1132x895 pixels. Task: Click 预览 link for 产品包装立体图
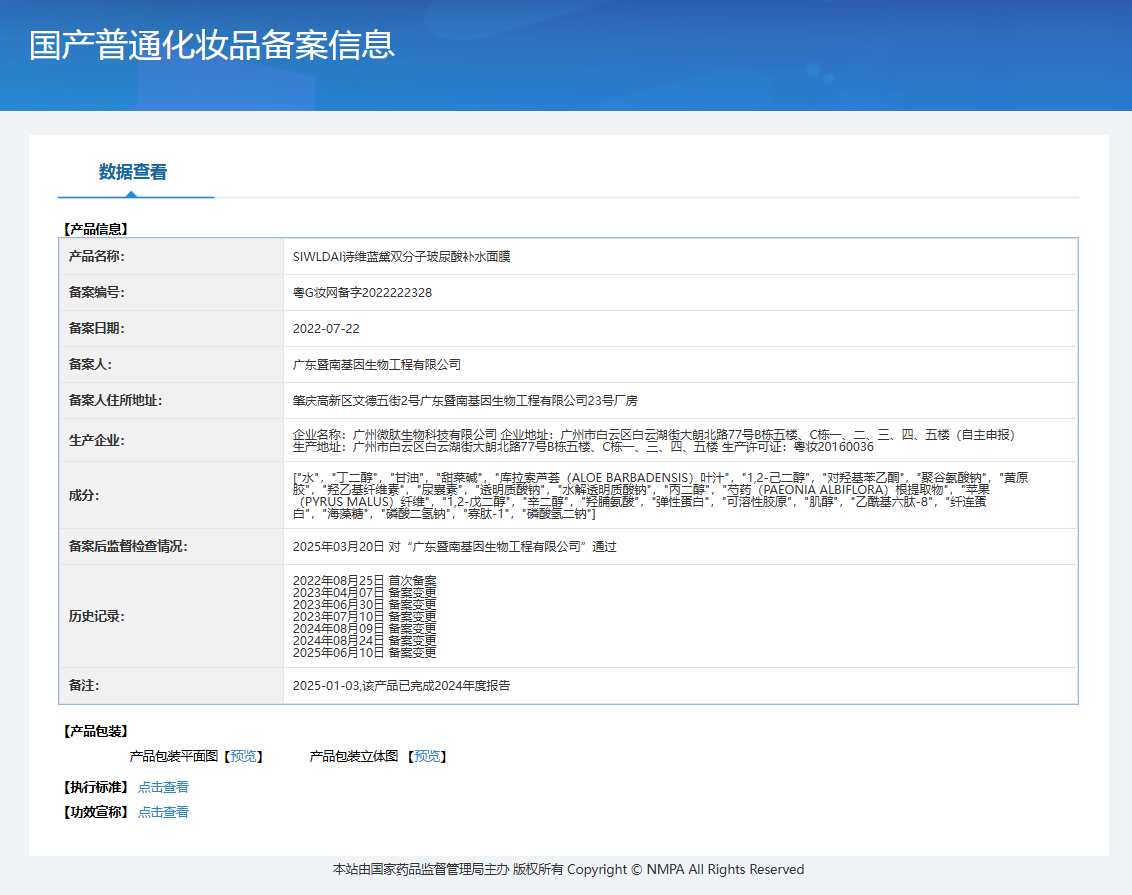click(x=428, y=756)
